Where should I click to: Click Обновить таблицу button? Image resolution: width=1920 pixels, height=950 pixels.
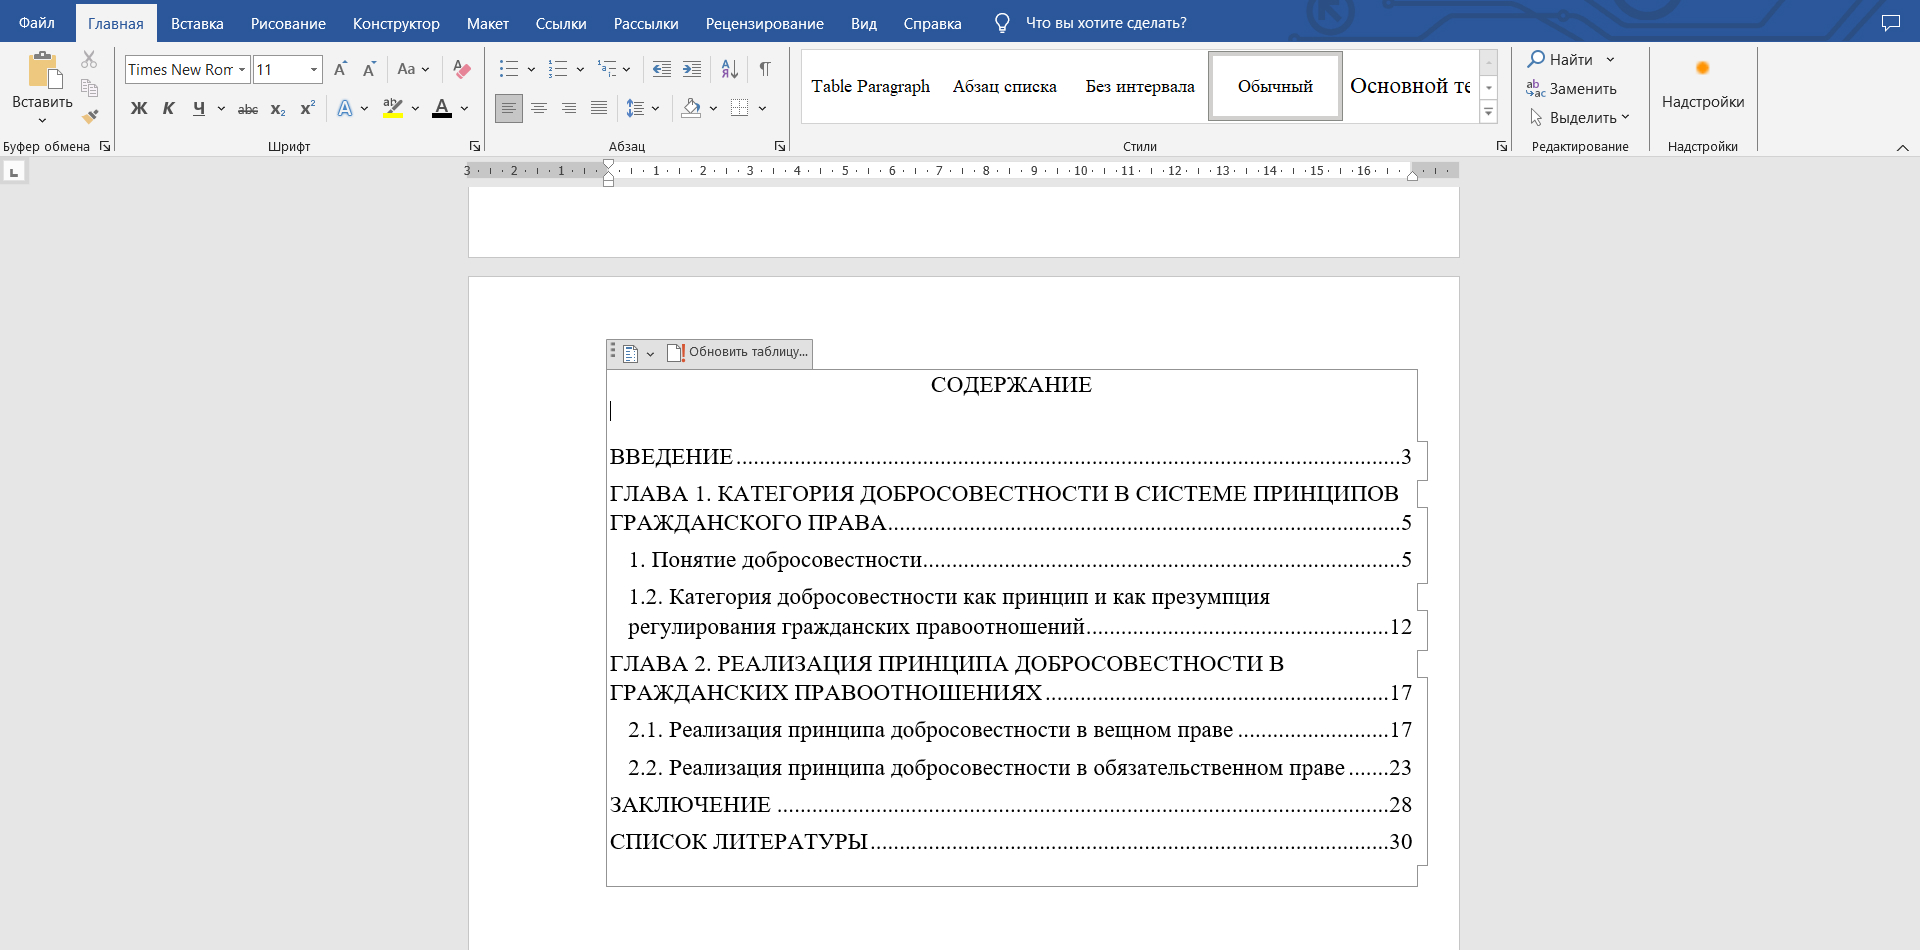pos(738,352)
